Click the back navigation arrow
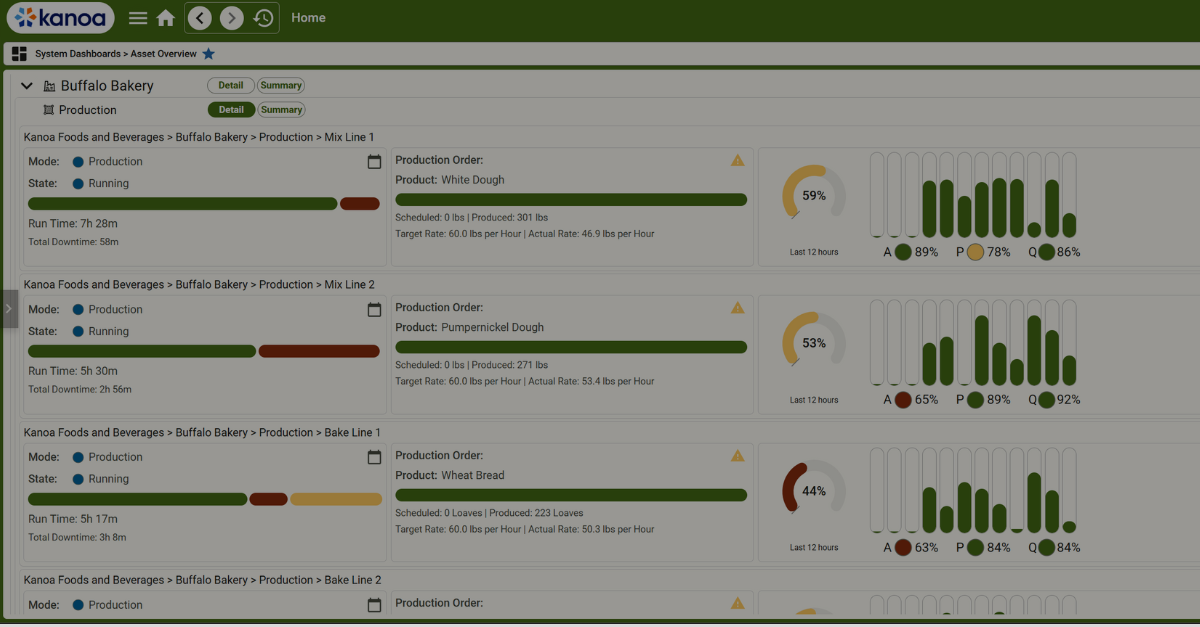Image resolution: width=1200 pixels, height=627 pixels. (x=199, y=17)
